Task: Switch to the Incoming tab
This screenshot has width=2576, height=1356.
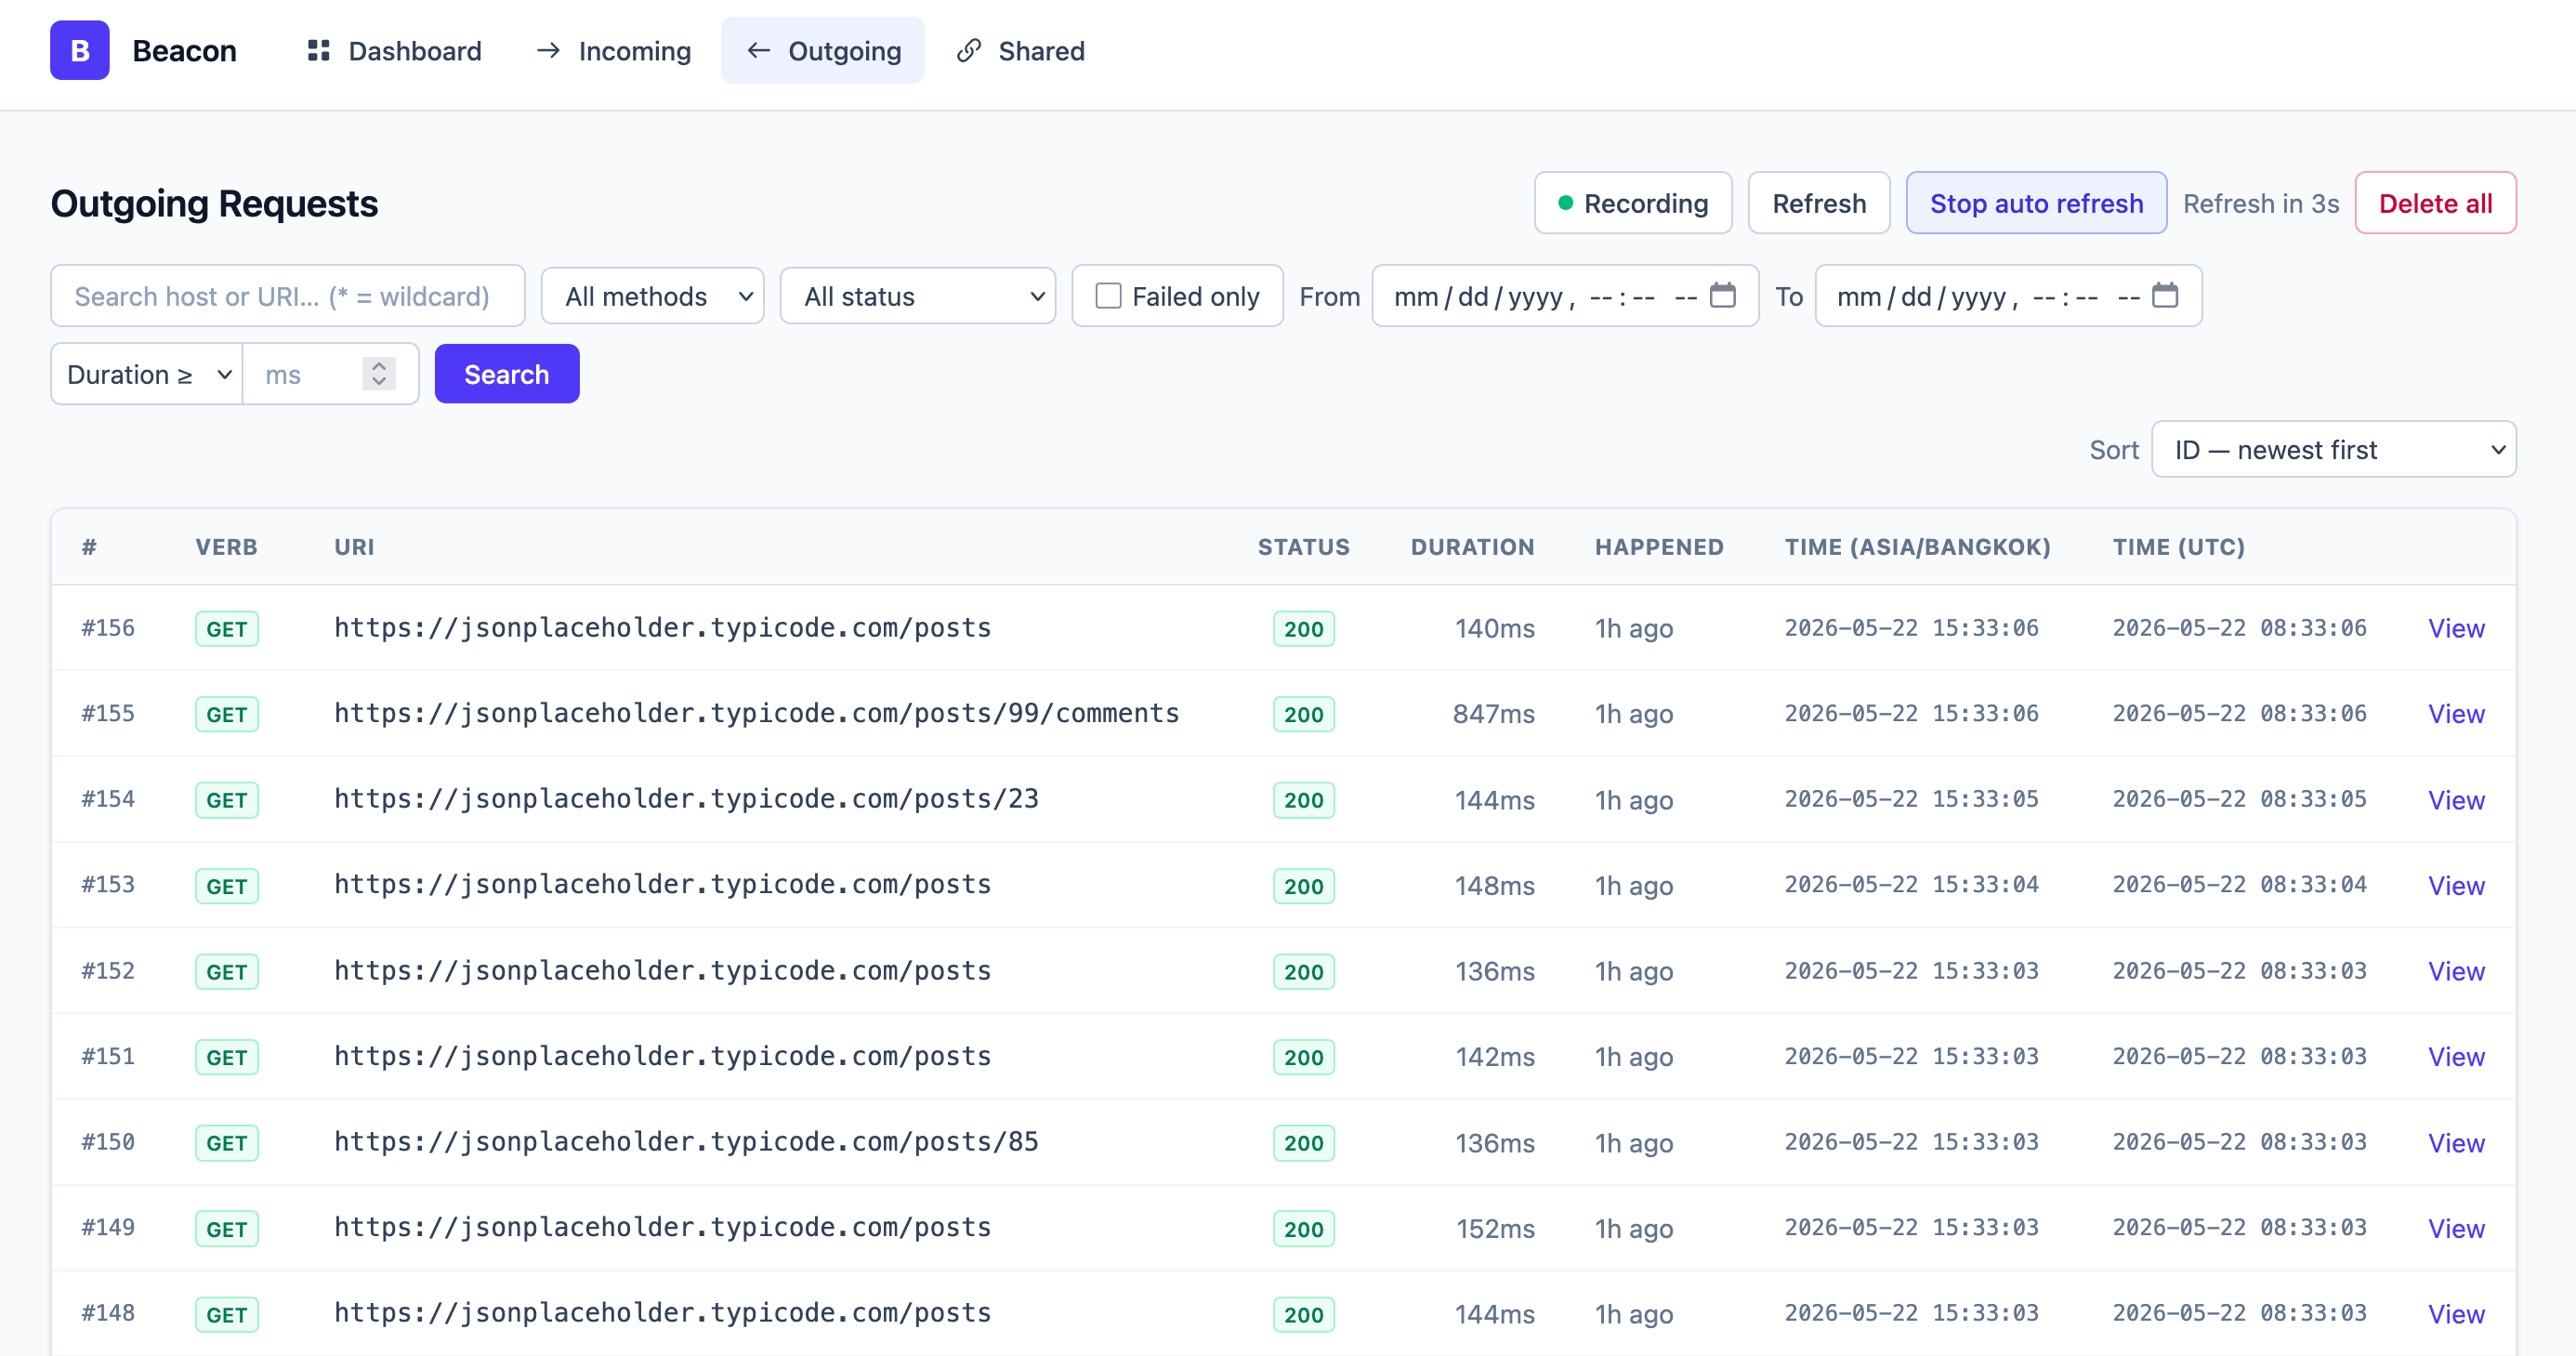Action: (613, 50)
